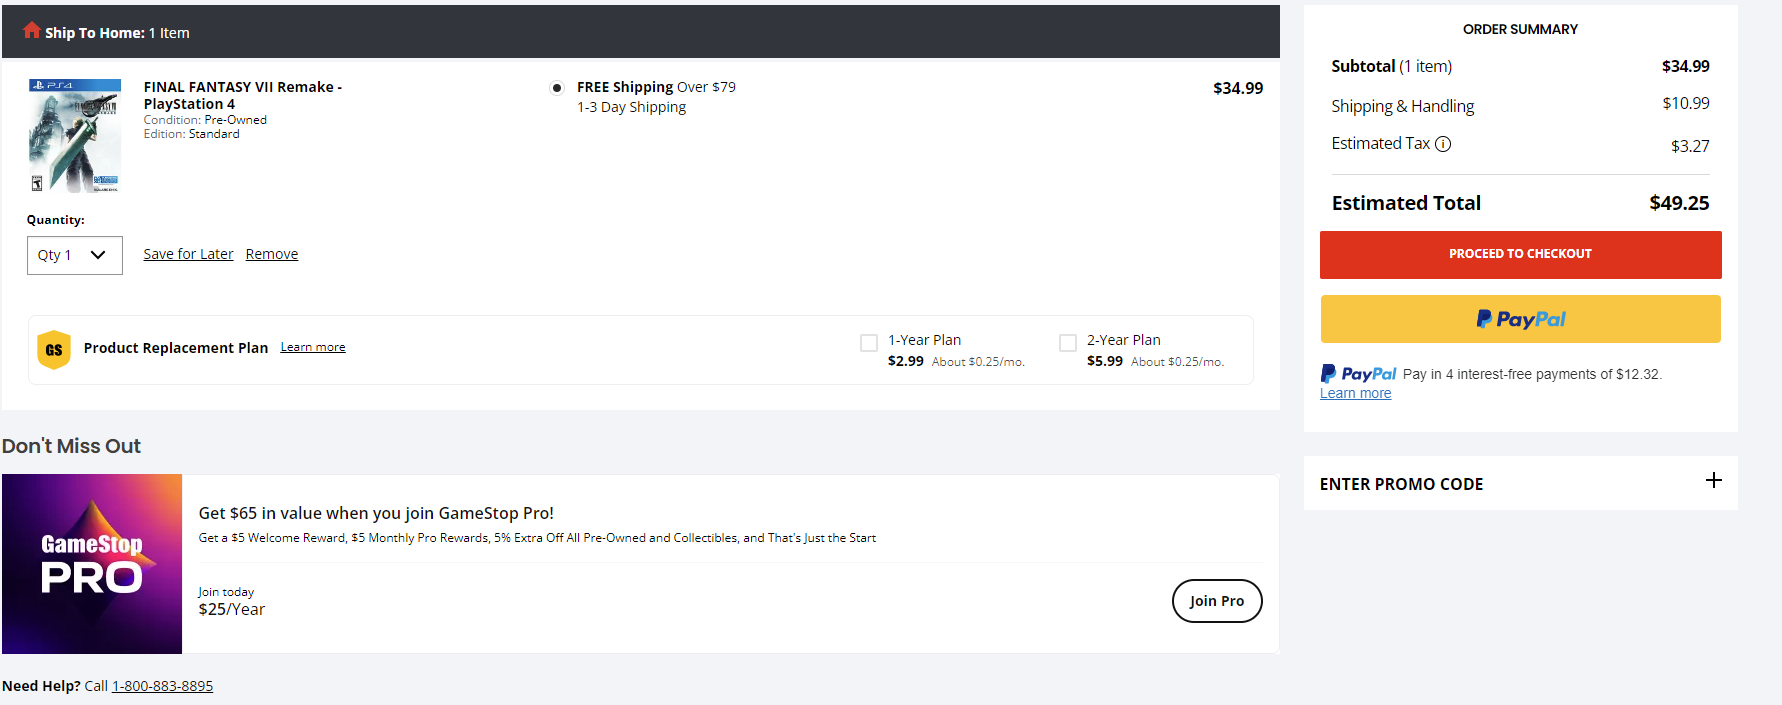Click the Subtotal (1 item) label
The width and height of the screenshot is (1782, 705).
1392,66
